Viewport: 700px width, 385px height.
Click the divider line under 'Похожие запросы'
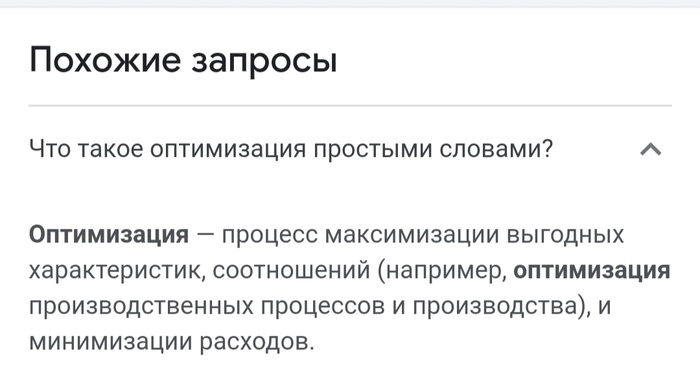click(x=350, y=106)
